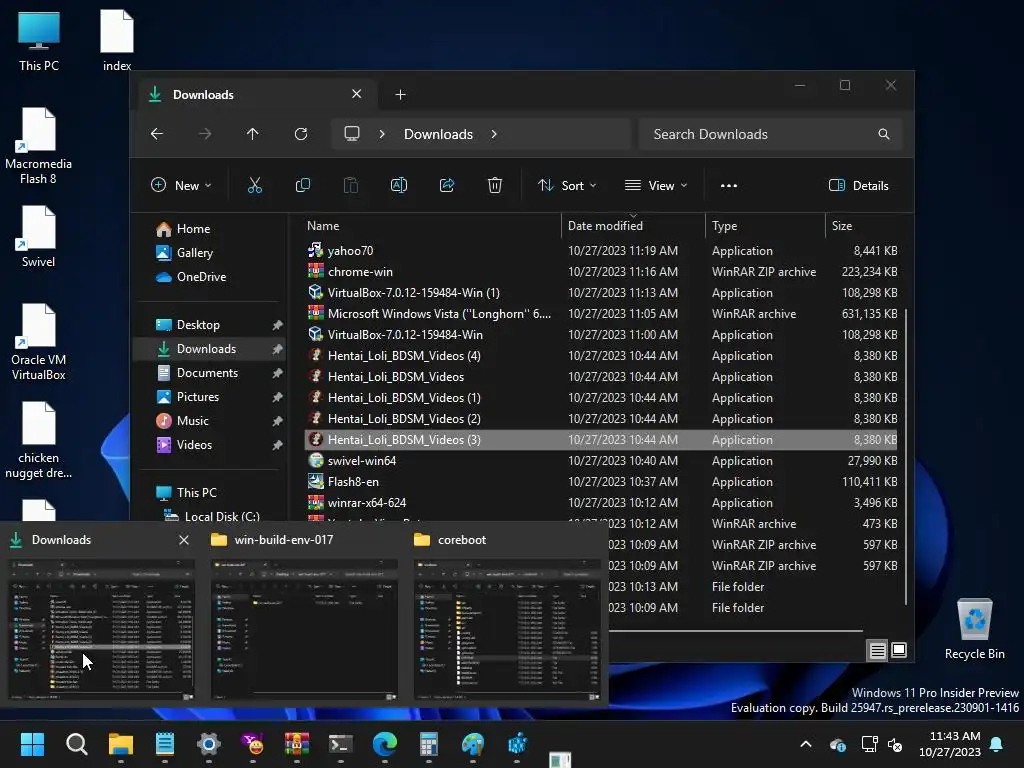Screen dimensions: 1024x768
Task: Refresh the Downloads folder view
Action: coord(301,134)
